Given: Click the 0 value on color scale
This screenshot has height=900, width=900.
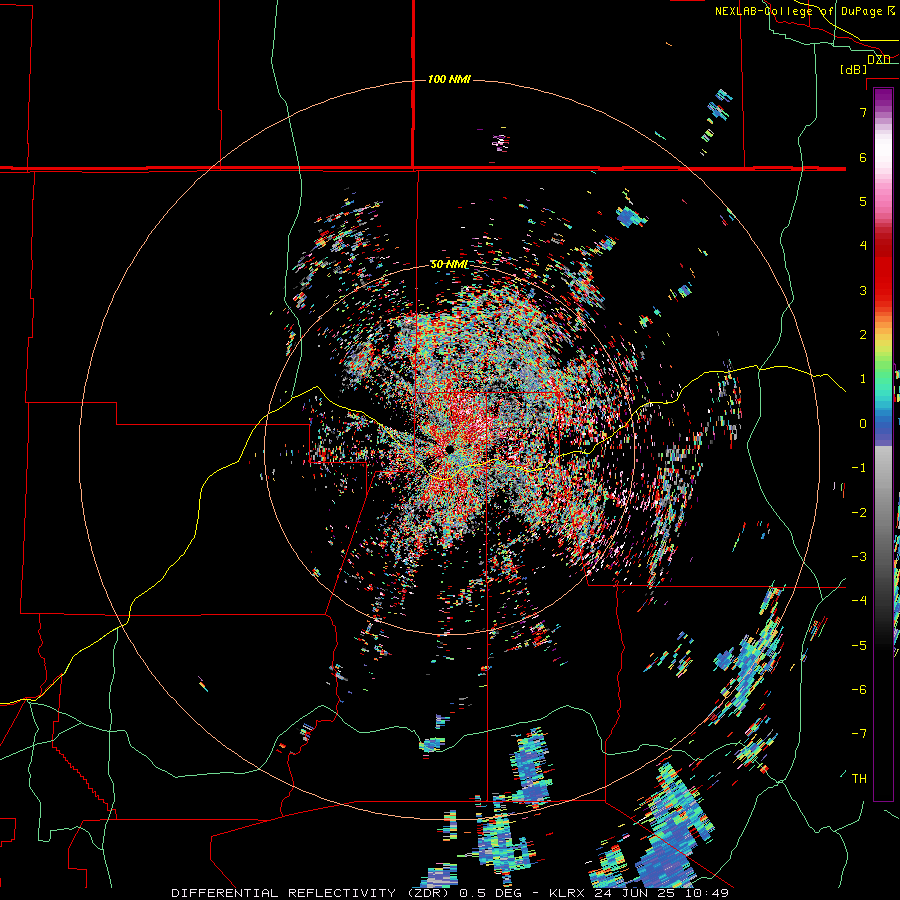Looking at the screenshot, I should click(863, 424).
